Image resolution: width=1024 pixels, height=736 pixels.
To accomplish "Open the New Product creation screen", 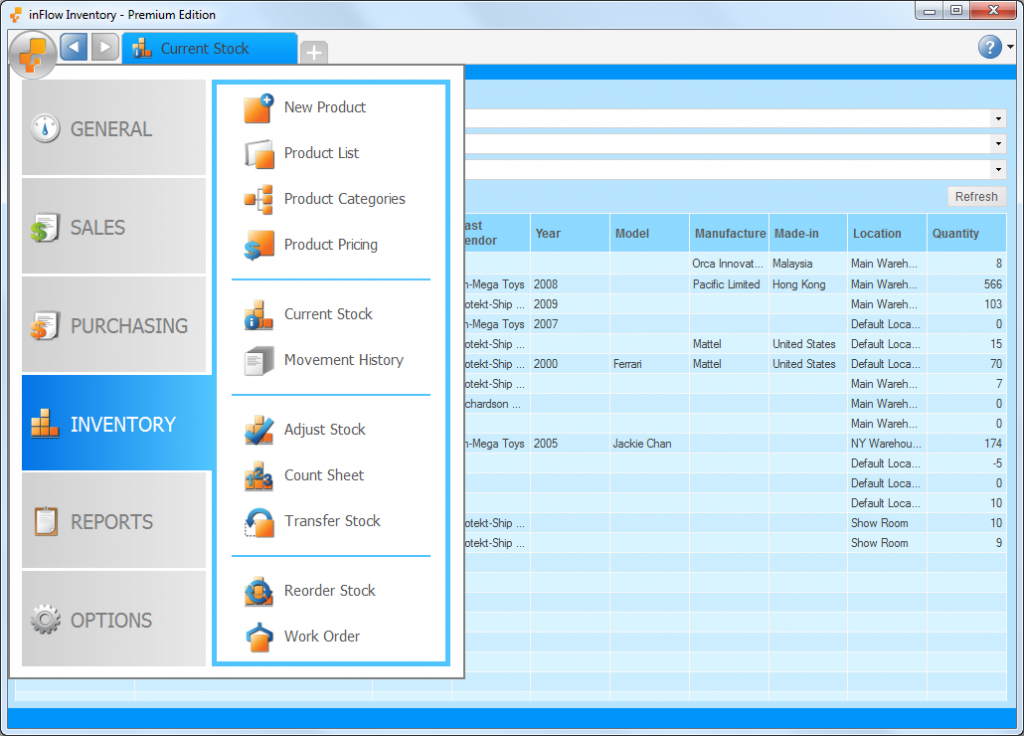I will [x=257, y=106].
